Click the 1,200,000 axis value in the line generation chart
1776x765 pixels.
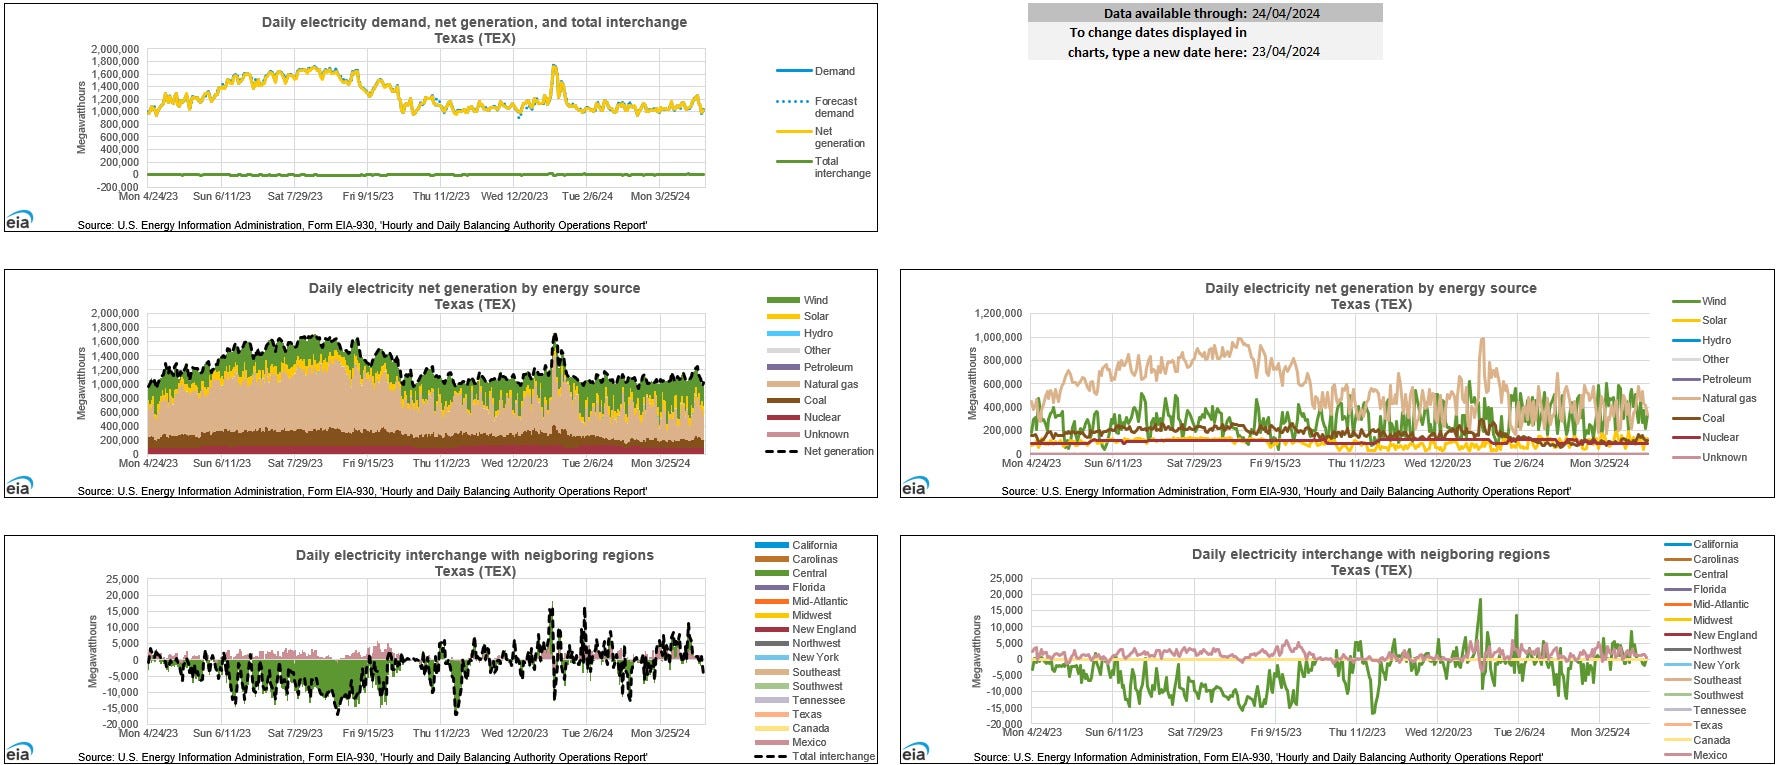[998, 314]
